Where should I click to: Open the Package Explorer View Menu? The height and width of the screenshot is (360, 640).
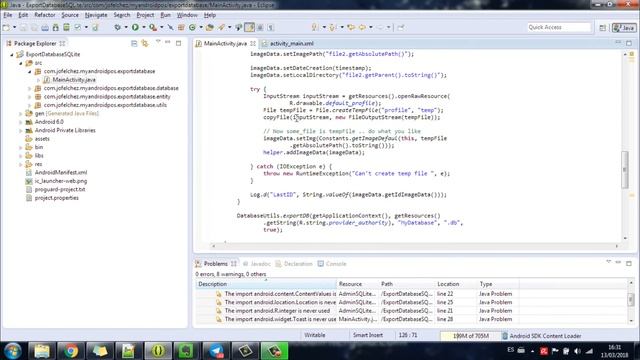click(158, 42)
